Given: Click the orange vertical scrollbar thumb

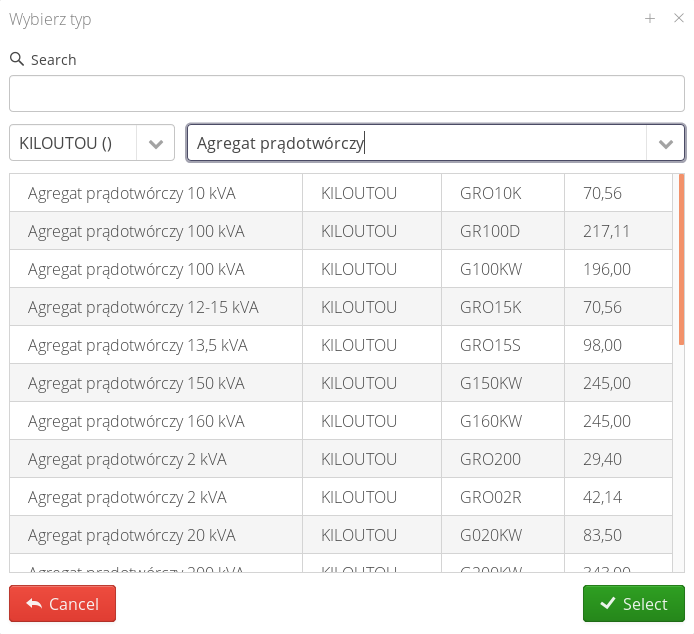Looking at the screenshot, I should point(681,259).
